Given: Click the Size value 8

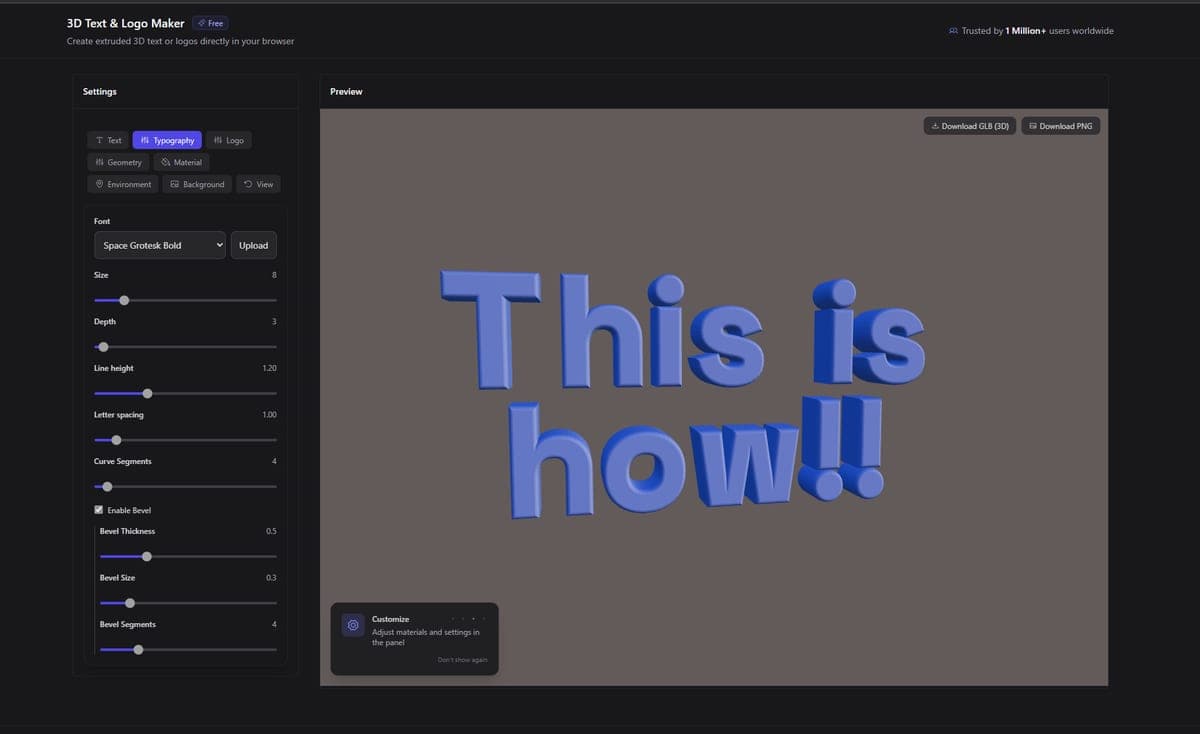Looking at the screenshot, I should [x=274, y=275].
